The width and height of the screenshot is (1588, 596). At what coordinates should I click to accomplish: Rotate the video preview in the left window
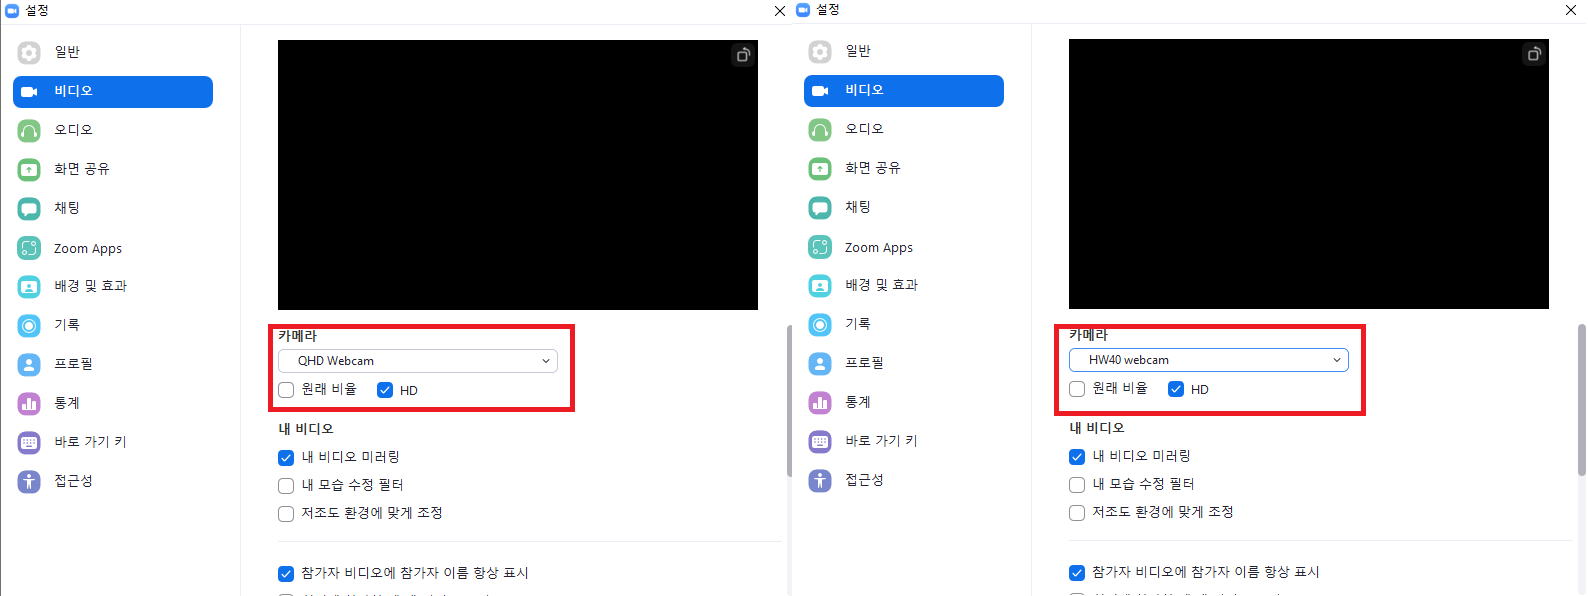(743, 55)
